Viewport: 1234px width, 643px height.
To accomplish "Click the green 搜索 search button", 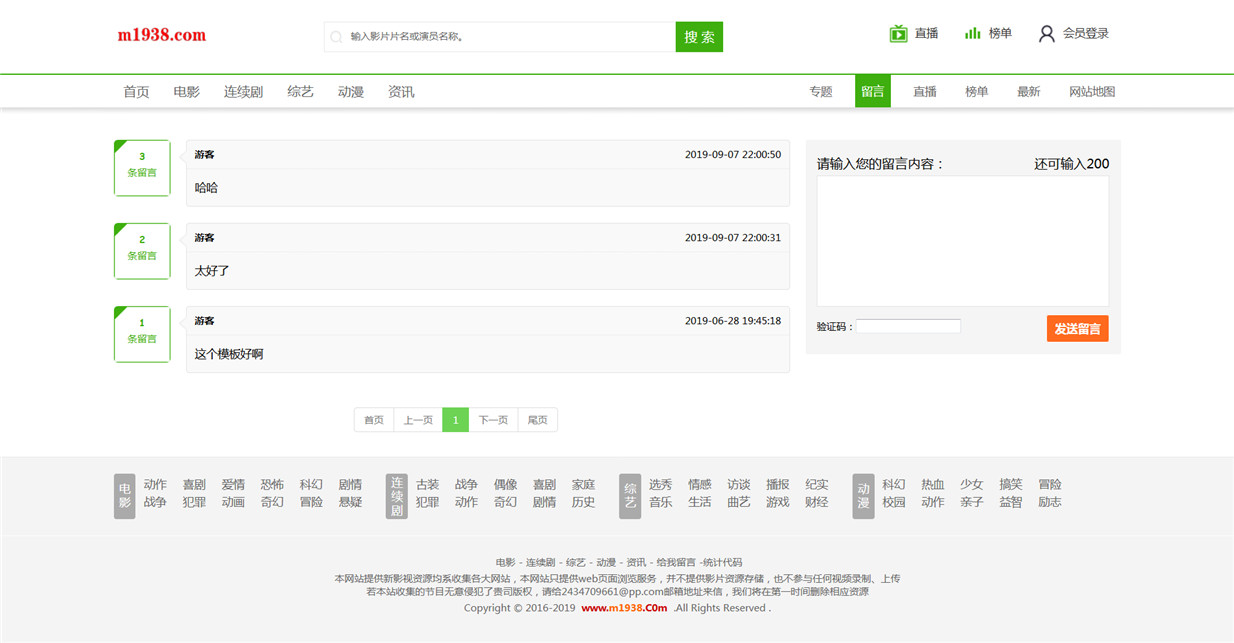I will coord(699,37).
